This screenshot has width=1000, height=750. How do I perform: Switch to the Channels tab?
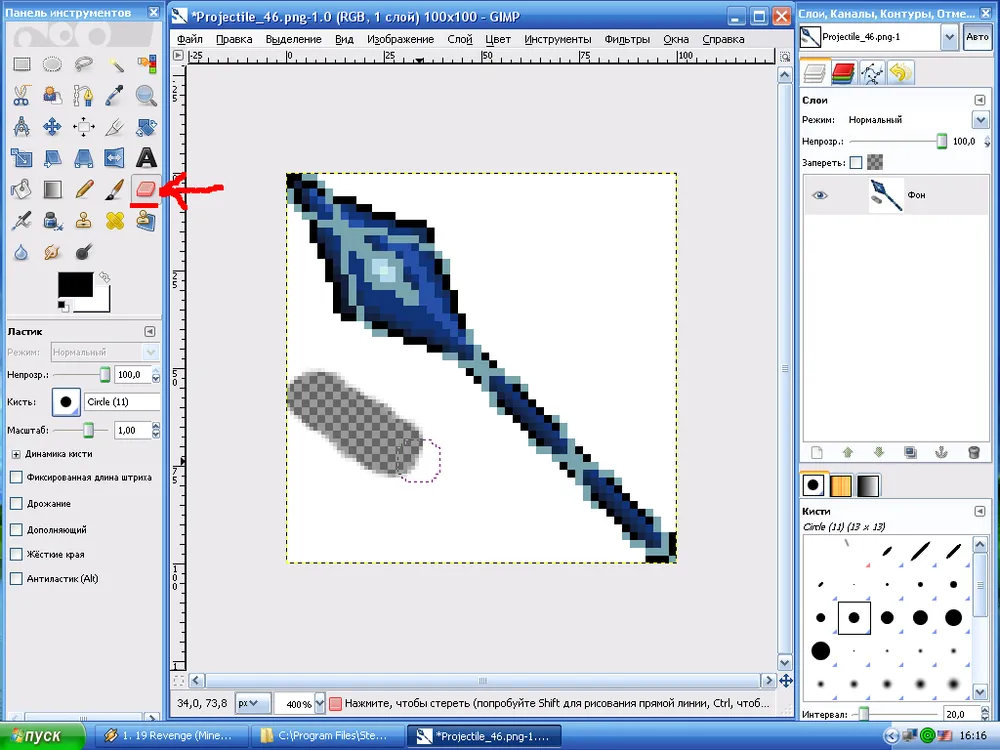tap(843, 72)
